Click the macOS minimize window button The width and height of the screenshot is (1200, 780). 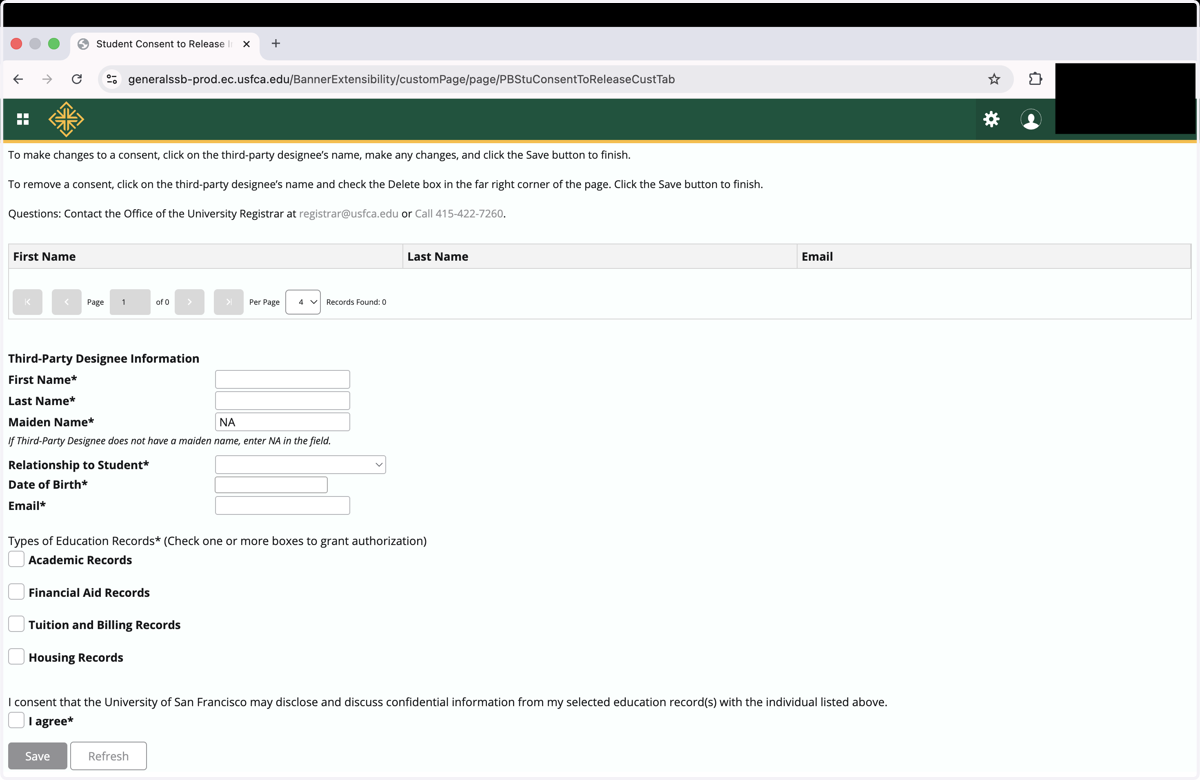pos(35,44)
